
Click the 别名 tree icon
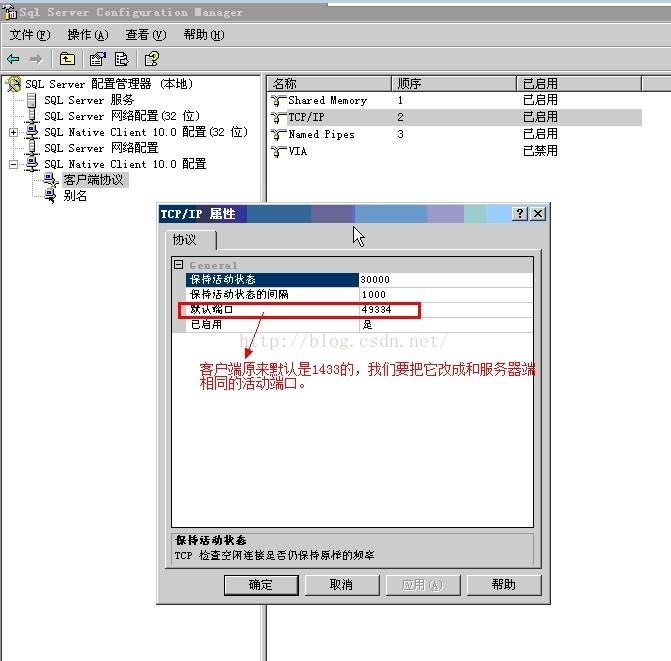[x=50, y=196]
